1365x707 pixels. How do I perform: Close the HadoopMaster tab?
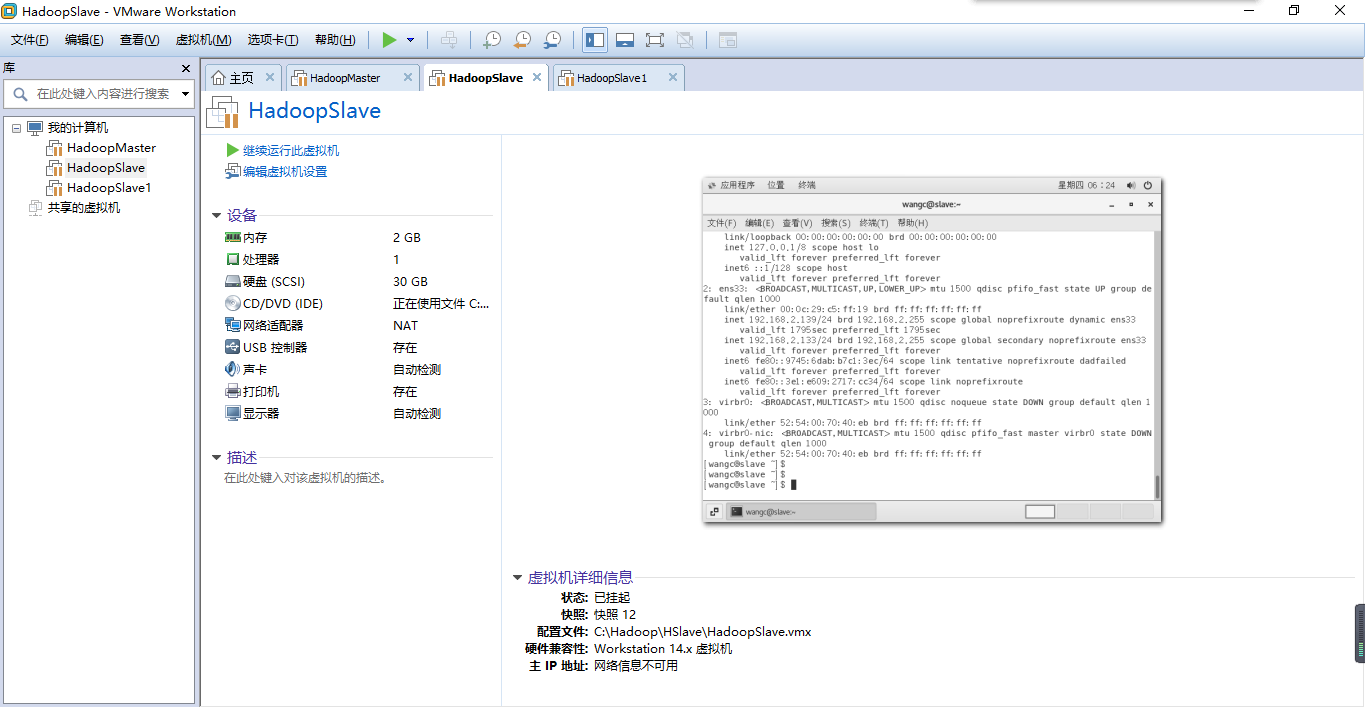(408, 77)
